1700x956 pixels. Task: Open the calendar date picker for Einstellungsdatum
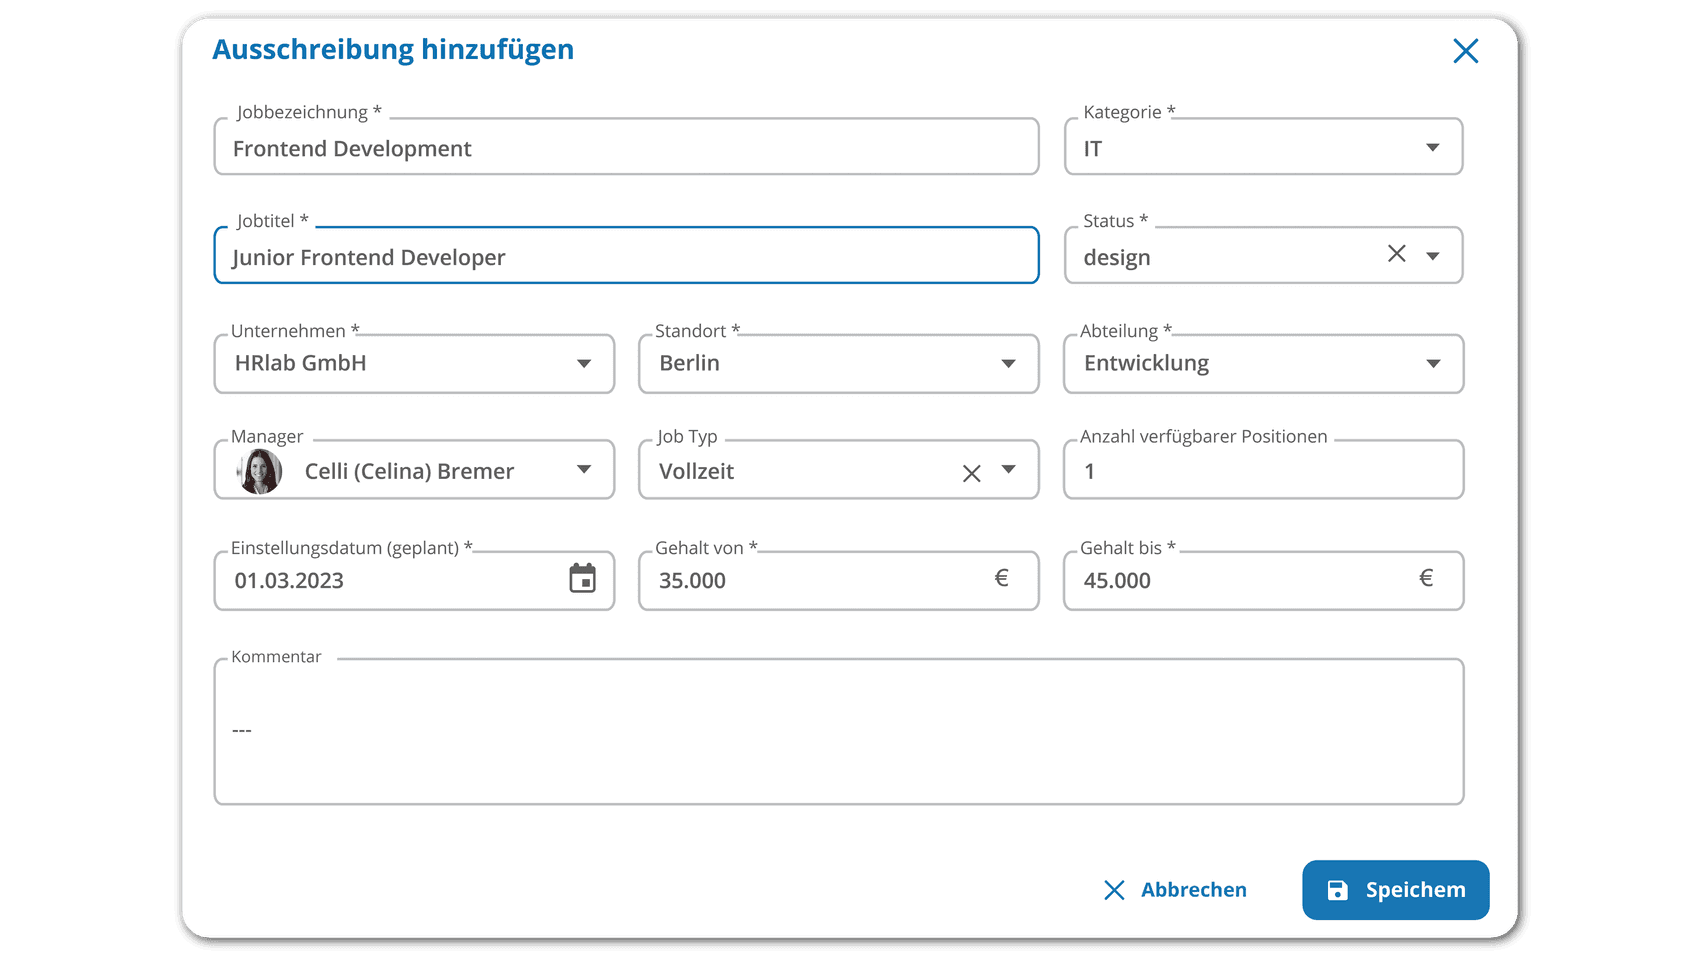point(583,580)
